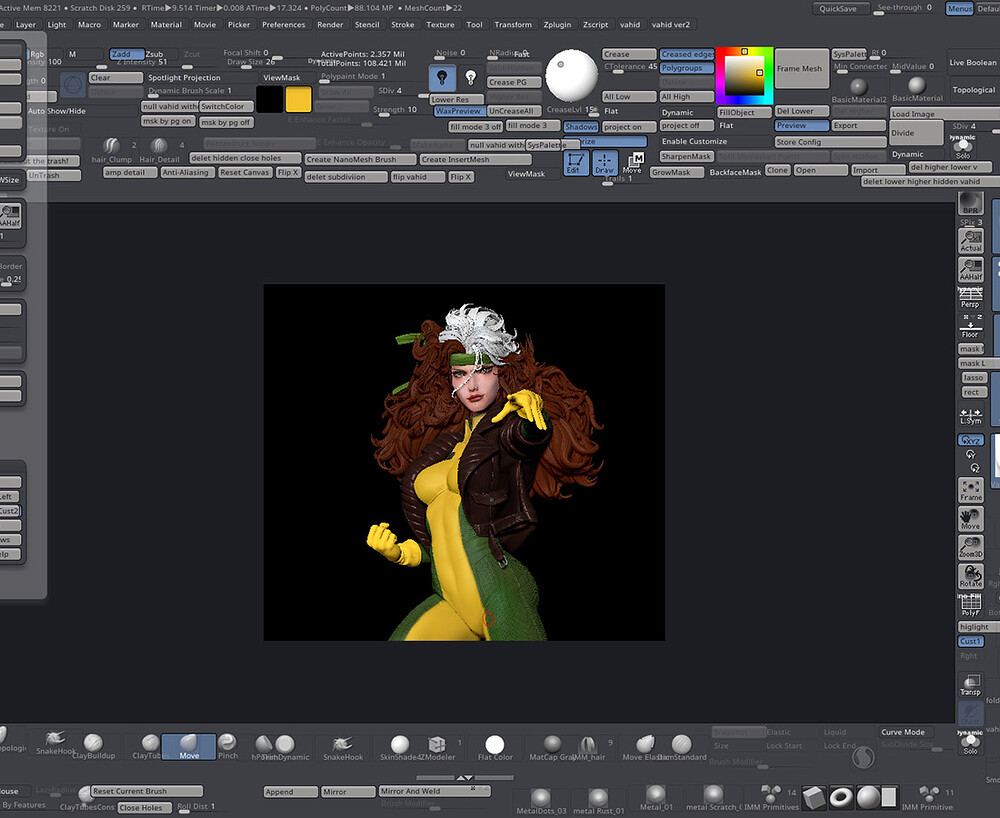Toggle Live Boolean
Image resolution: width=1000 pixels, height=818 pixels.
(973, 62)
